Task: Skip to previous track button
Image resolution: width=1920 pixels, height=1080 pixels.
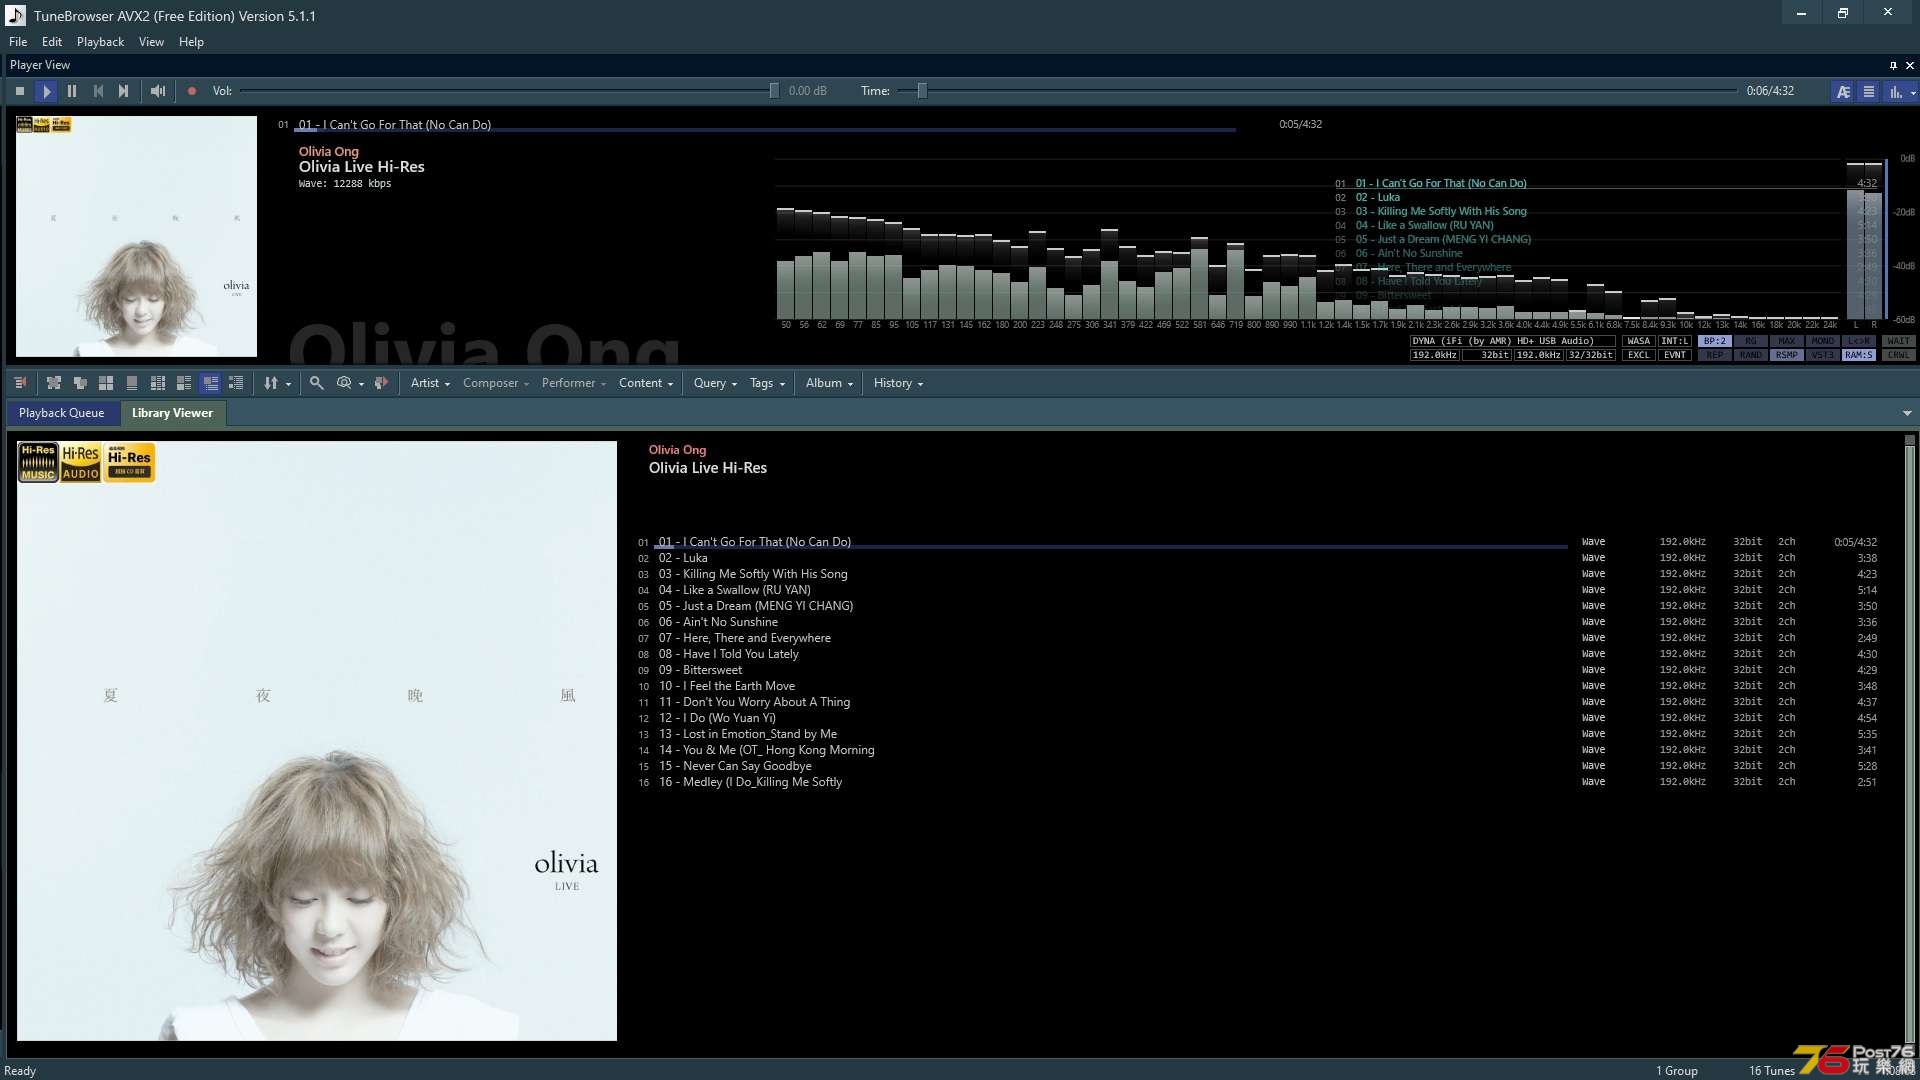Action: coord(98,91)
